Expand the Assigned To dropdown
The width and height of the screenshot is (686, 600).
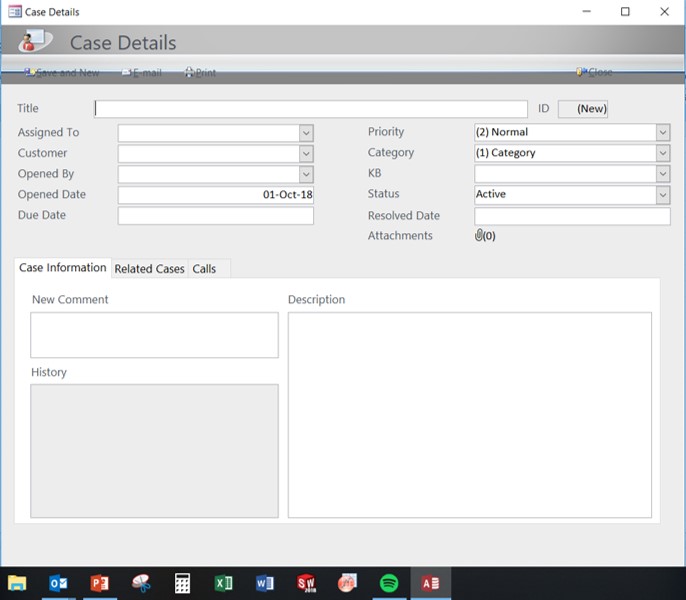(306, 133)
